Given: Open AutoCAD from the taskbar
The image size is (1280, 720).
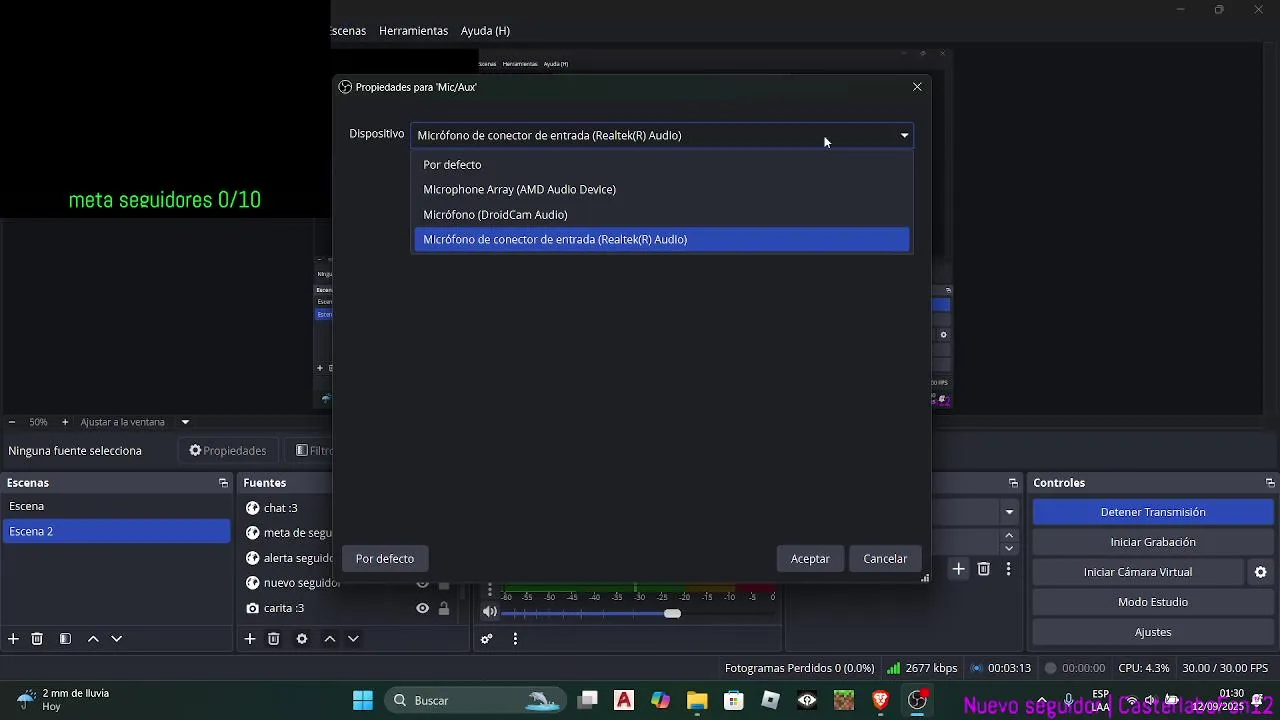Looking at the screenshot, I should pos(624,700).
